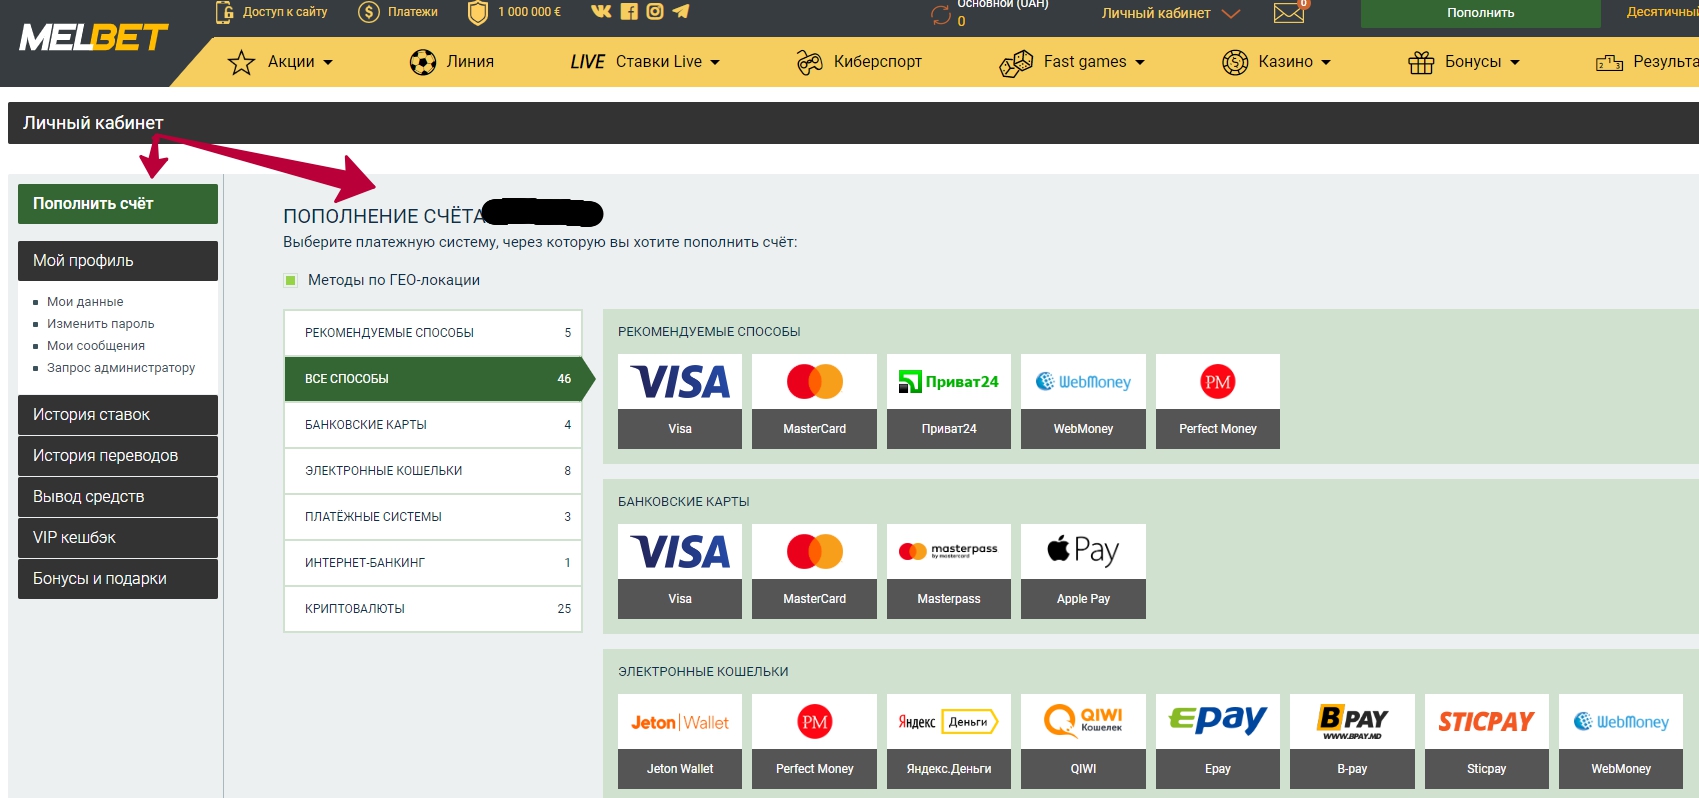The height and width of the screenshot is (798, 1699).
Task: Select the Электронные кошельки category tab
Action: click(x=433, y=471)
